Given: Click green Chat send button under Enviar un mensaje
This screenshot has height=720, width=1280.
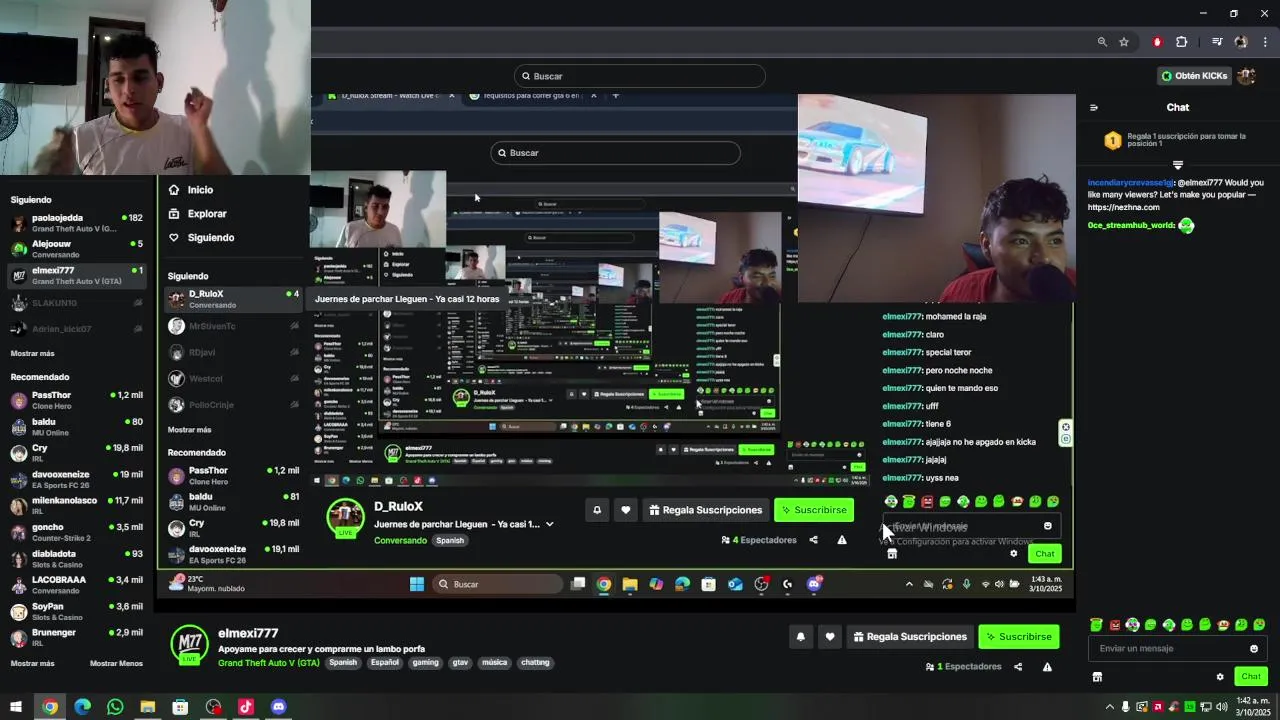Looking at the screenshot, I should pyautogui.click(x=1251, y=677).
